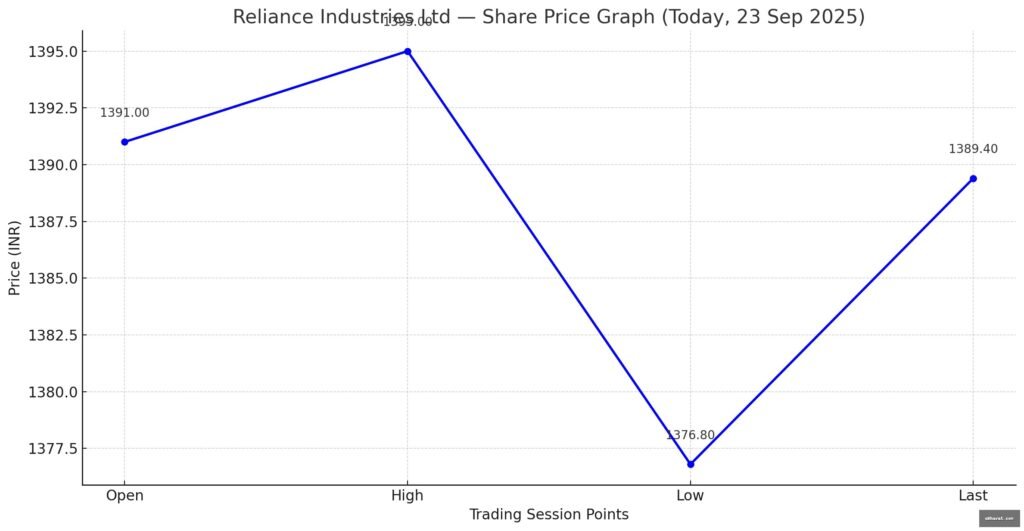Viewport: 1024px width, 531px height.
Task: Click the 1380.0 y-axis tick label
Action: 54,392
